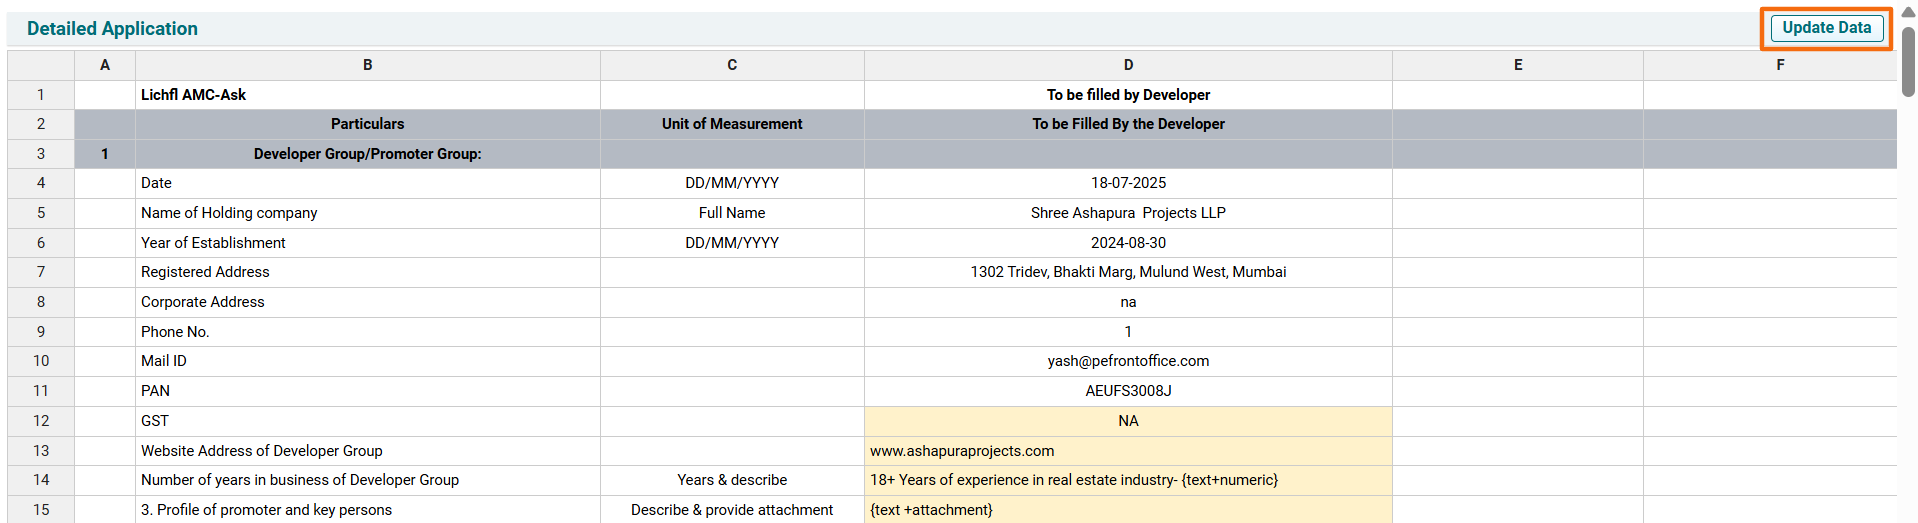Select column F header

pos(1779,65)
